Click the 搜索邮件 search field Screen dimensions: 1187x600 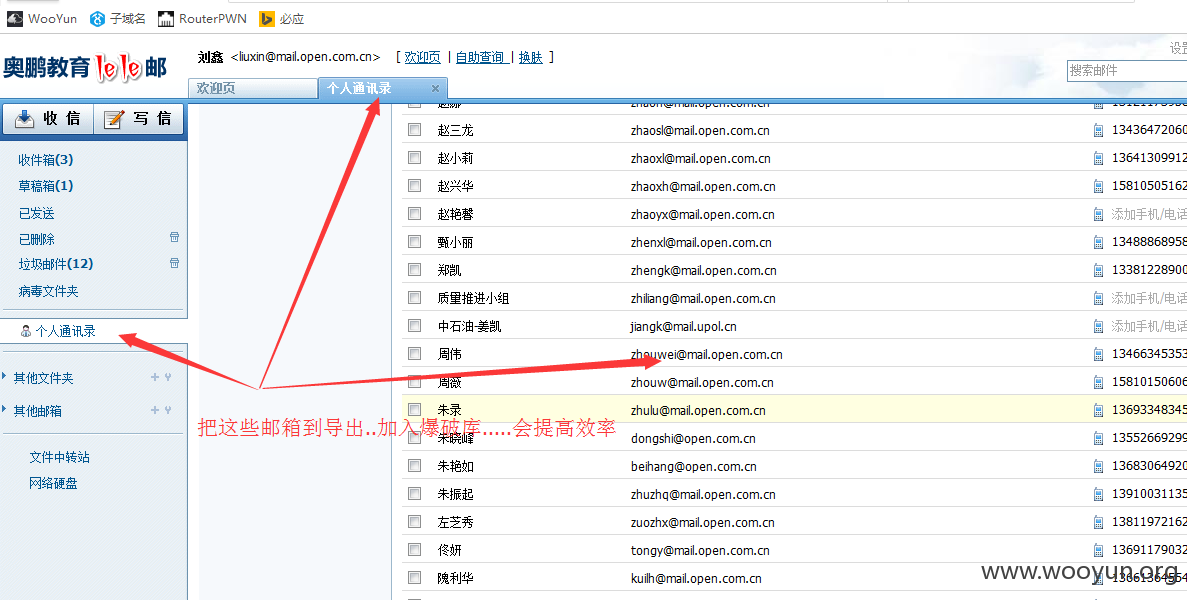pyautogui.click(x=1126, y=70)
